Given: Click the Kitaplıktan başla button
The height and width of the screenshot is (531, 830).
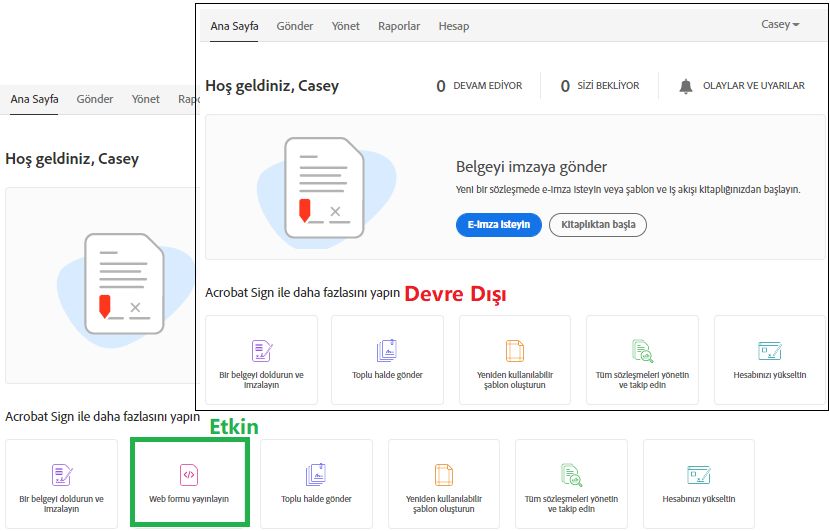Looking at the screenshot, I should (x=598, y=224).
